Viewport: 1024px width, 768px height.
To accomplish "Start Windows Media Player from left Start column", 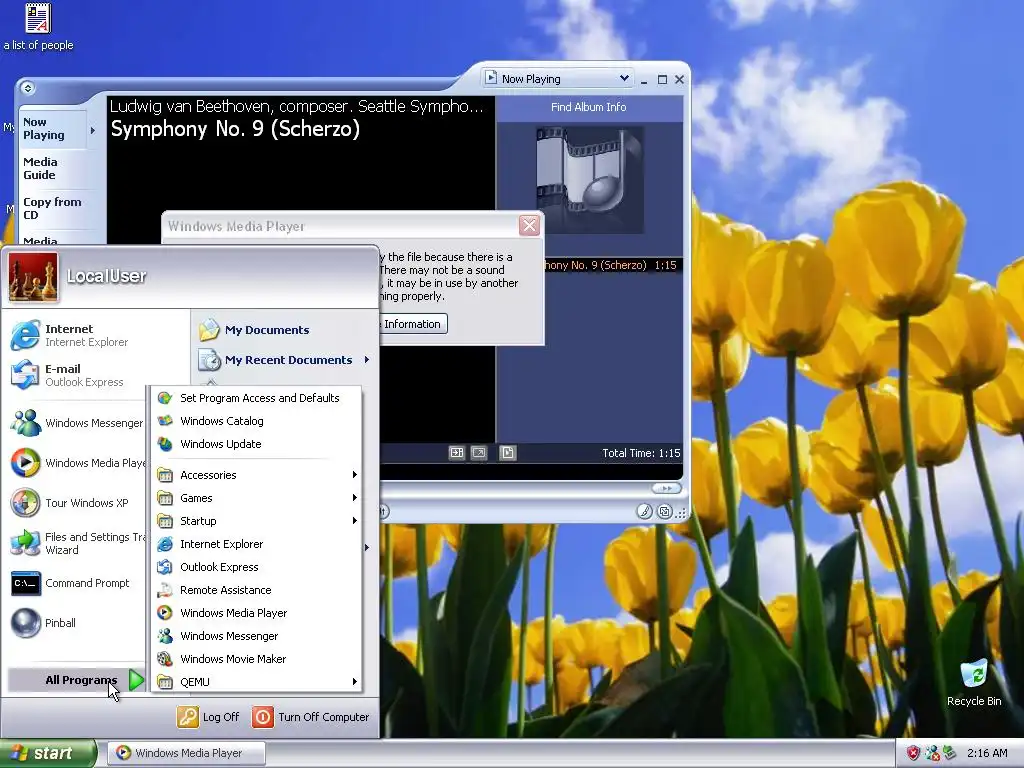I will pos(77,463).
